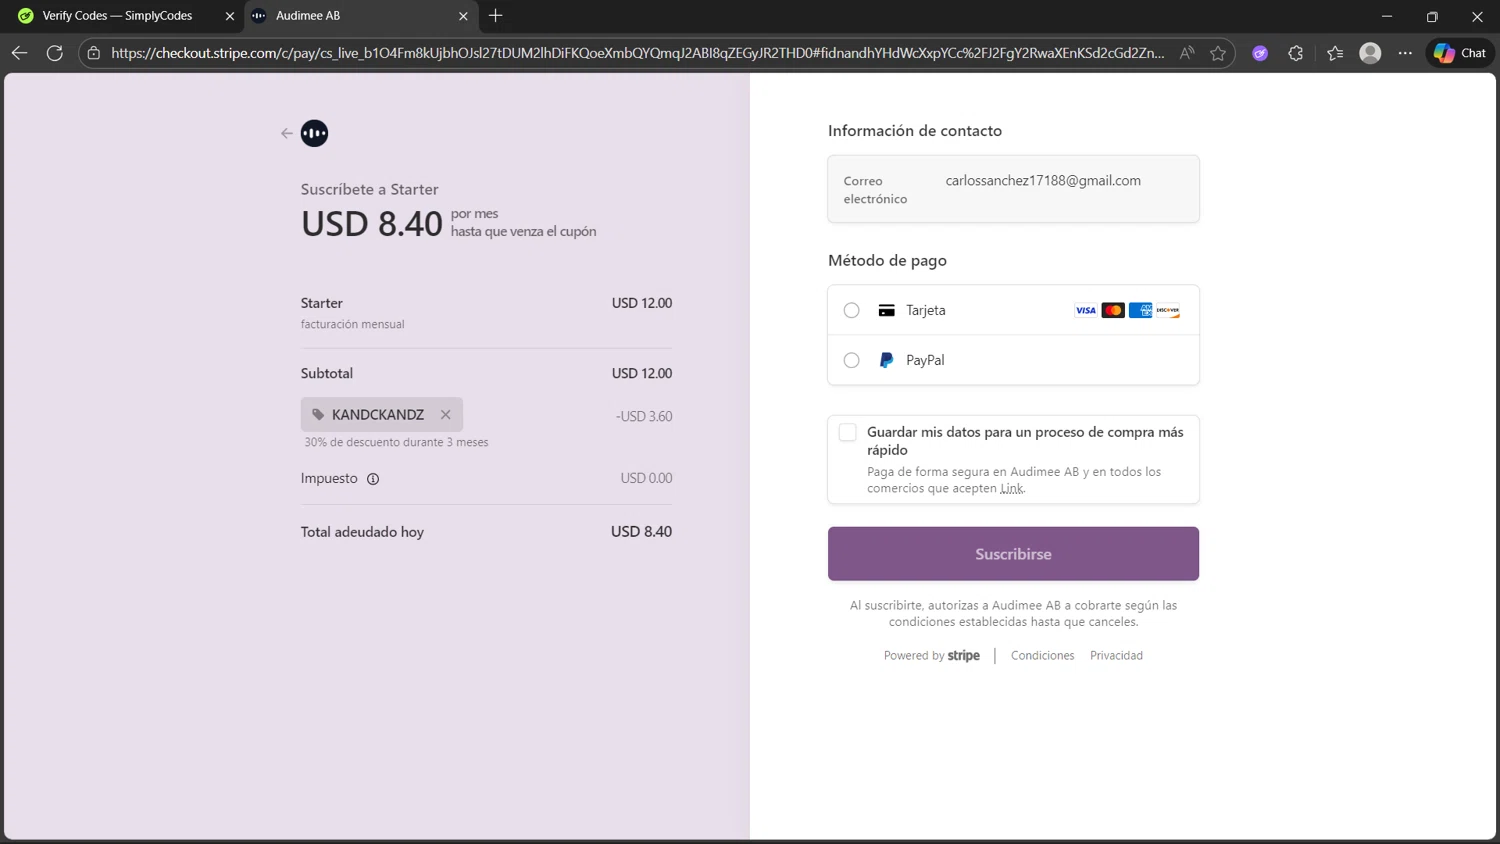Click the back arrow beside Audimee logo

(x=287, y=133)
